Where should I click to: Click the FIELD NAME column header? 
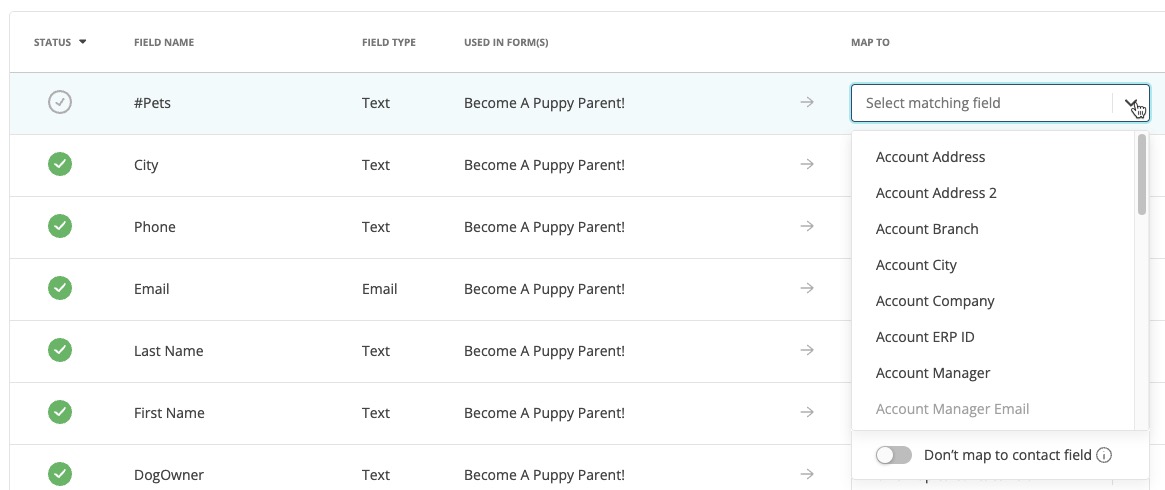[164, 42]
